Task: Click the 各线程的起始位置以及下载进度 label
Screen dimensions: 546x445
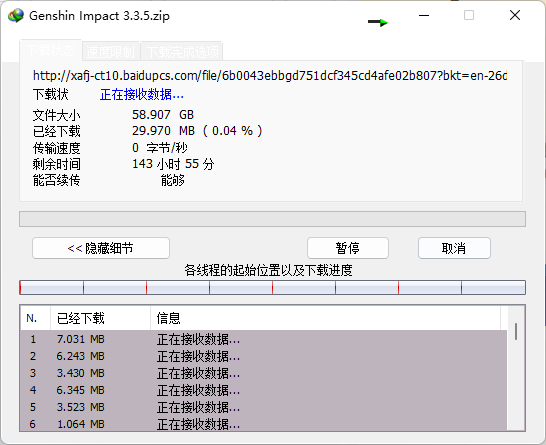Action: (x=268, y=270)
